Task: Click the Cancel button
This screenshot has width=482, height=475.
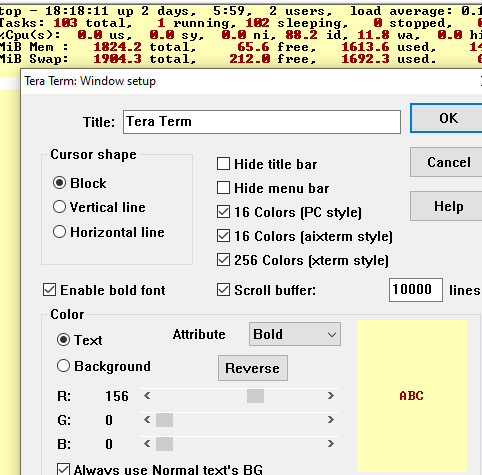Action: pos(447,162)
